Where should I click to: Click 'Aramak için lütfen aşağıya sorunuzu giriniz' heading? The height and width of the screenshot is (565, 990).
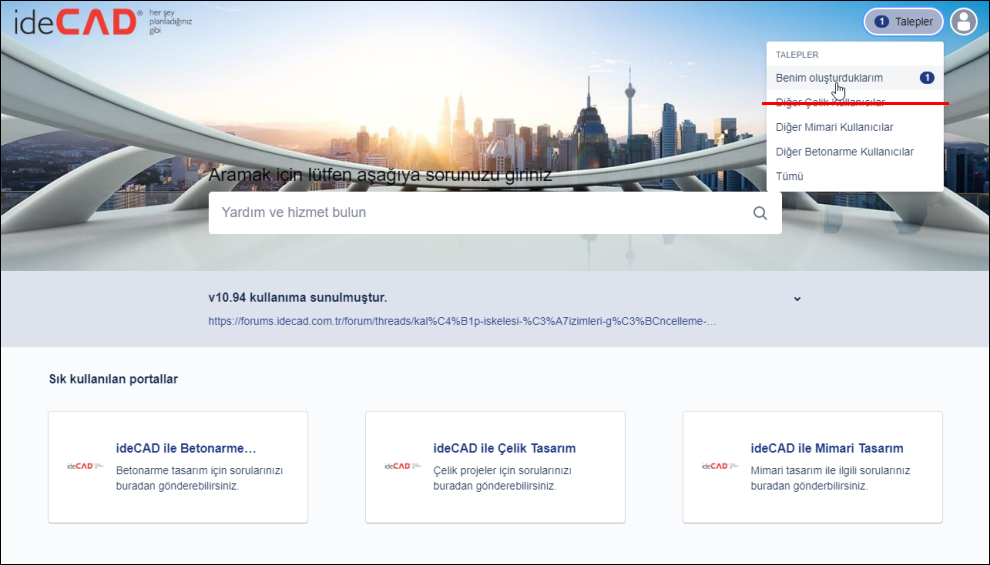[380, 175]
